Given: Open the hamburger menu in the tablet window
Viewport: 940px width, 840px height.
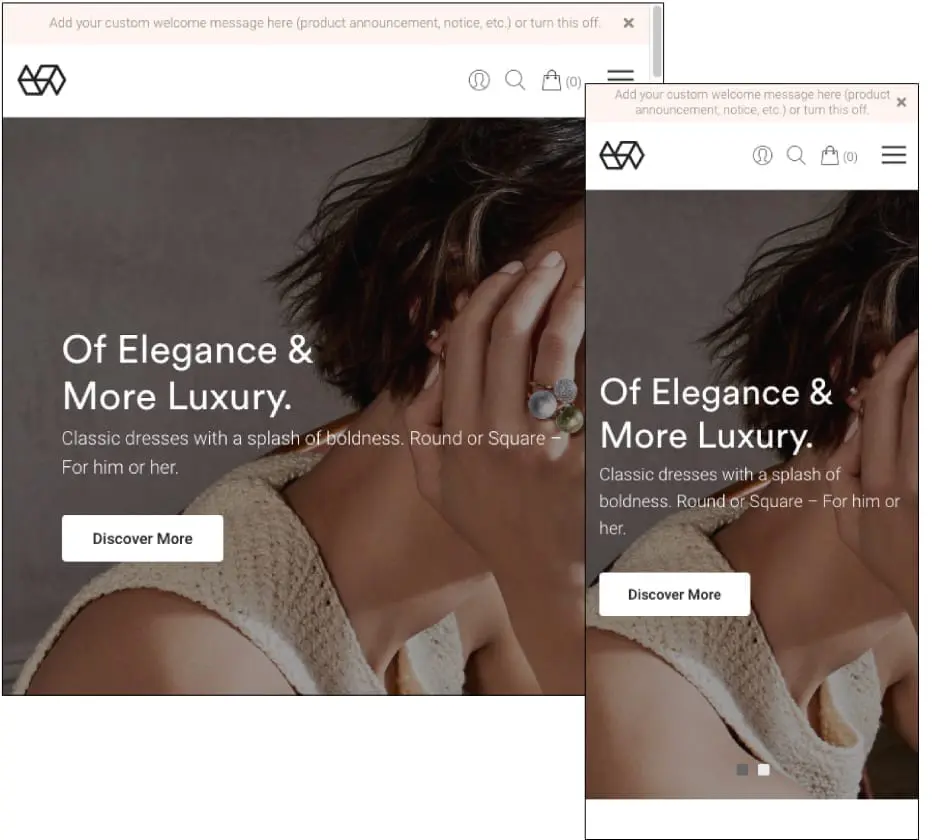Looking at the screenshot, I should pyautogui.click(x=620, y=76).
